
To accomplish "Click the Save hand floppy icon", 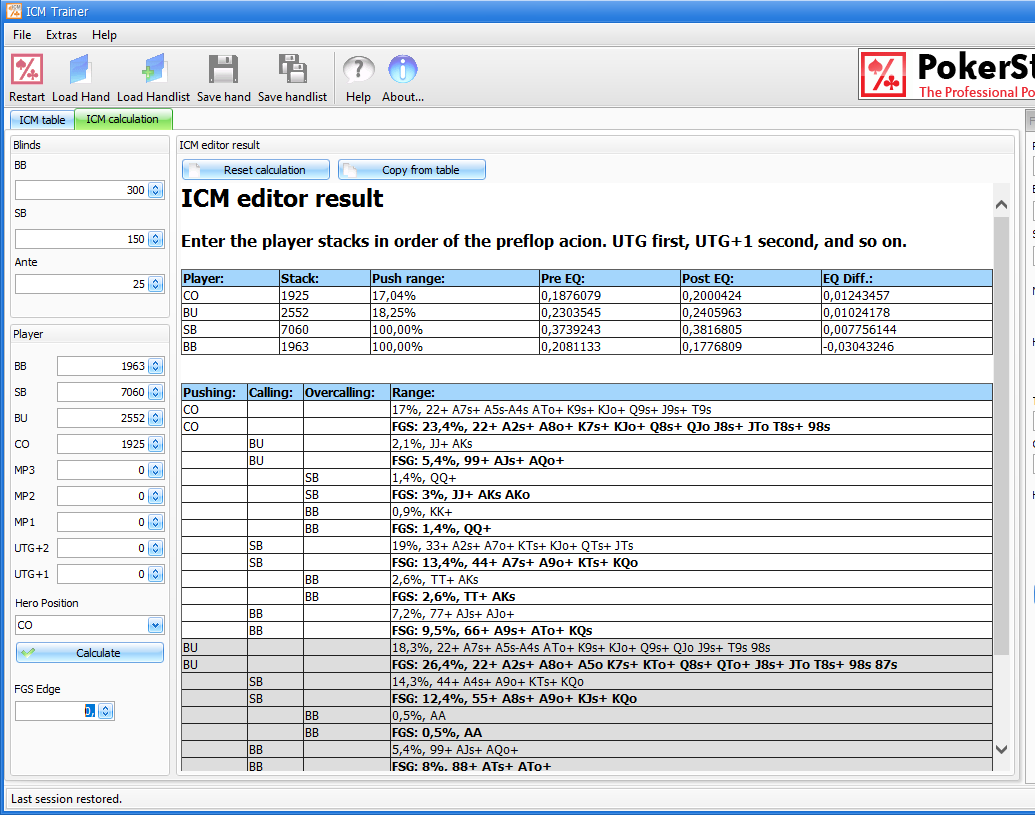I will [x=224, y=70].
